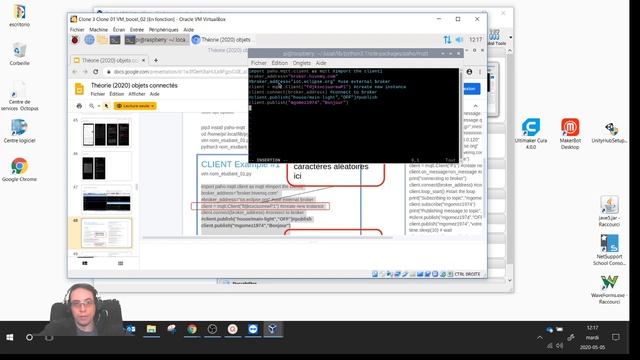Open Centre logiciel desktop icon
The width and height of the screenshot is (640, 360).
pos(19,131)
